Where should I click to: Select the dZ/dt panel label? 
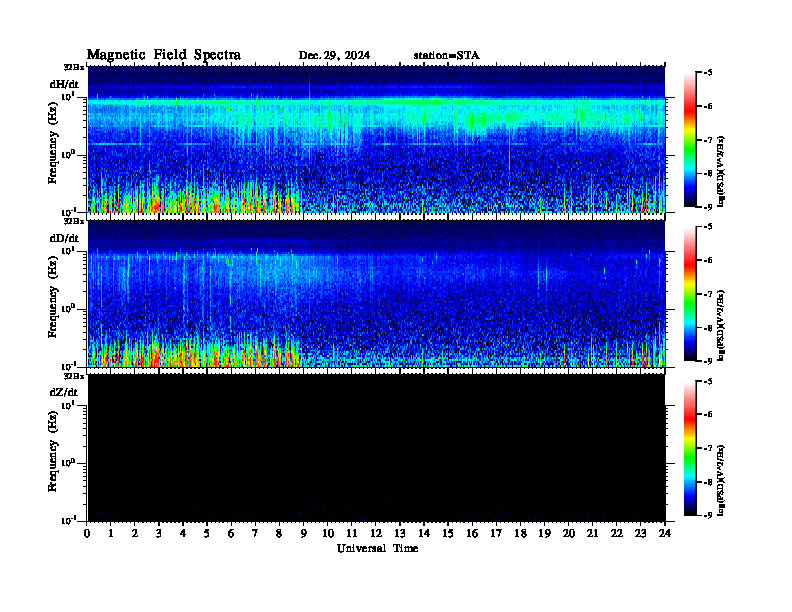(x=64, y=392)
